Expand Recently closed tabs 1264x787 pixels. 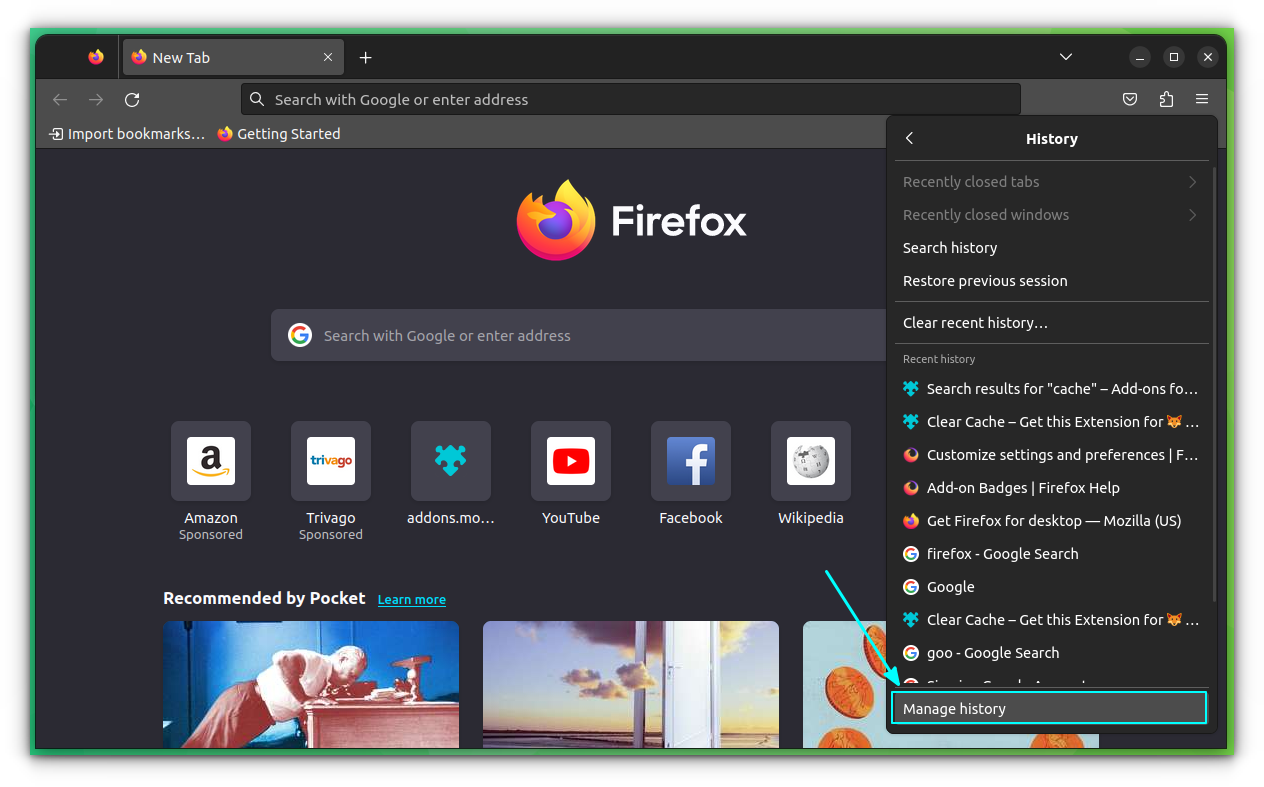[1050, 181]
